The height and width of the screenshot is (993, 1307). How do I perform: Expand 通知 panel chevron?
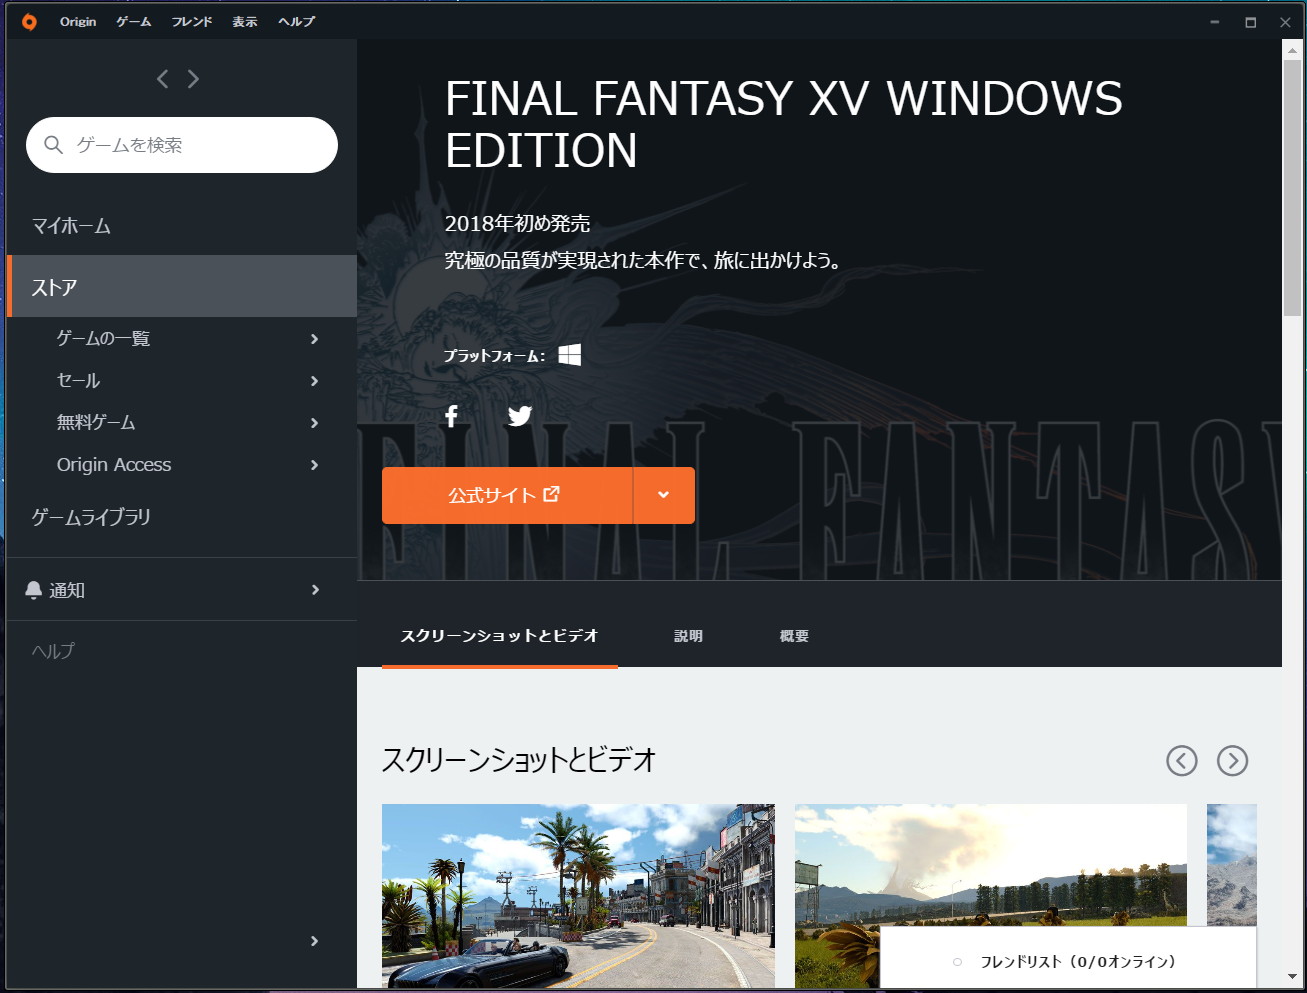click(x=315, y=590)
